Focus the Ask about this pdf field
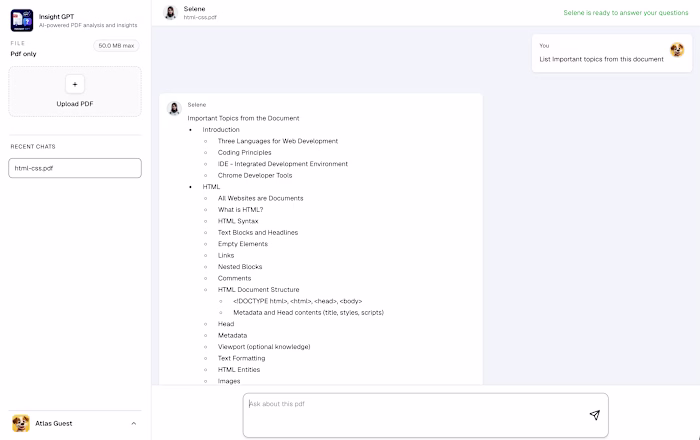 click(425, 415)
